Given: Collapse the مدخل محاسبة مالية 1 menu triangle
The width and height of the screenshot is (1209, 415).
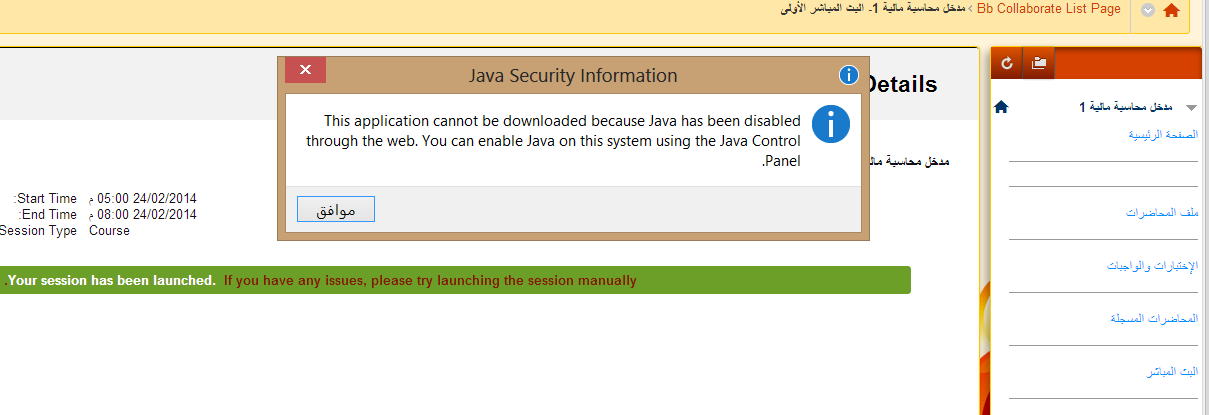Looking at the screenshot, I should pos(1190,107).
